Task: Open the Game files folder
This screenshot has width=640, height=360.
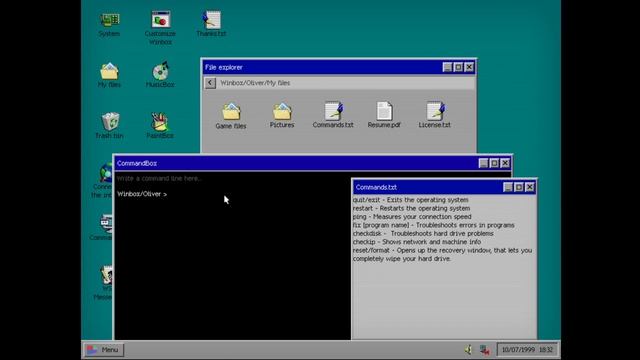Action: [x=231, y=116]
